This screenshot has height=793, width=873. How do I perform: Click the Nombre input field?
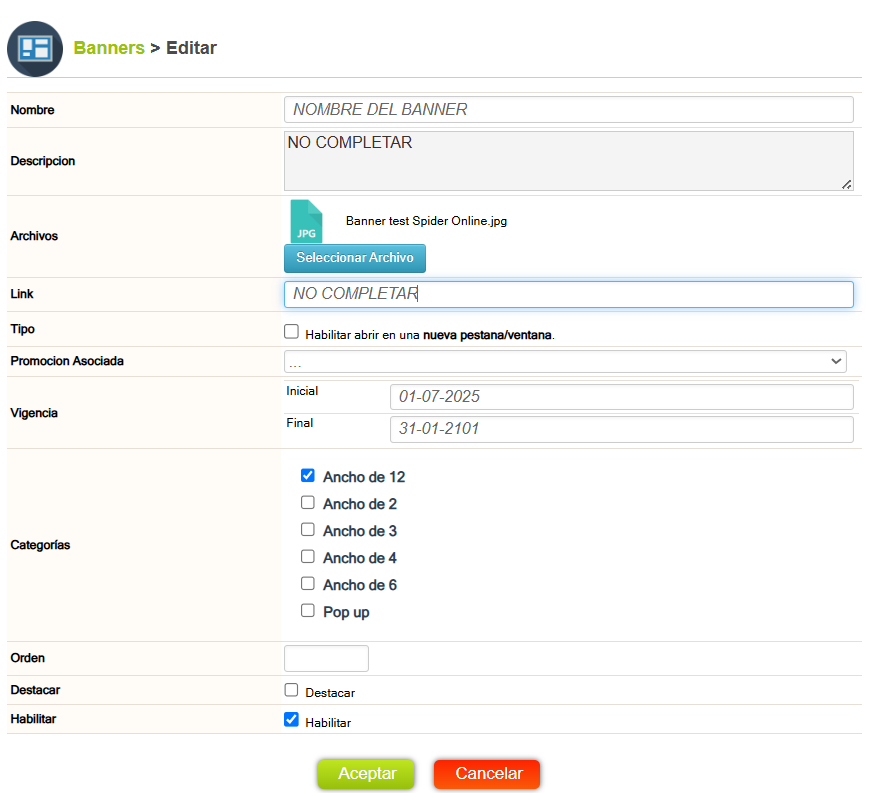tap(568, 110)
